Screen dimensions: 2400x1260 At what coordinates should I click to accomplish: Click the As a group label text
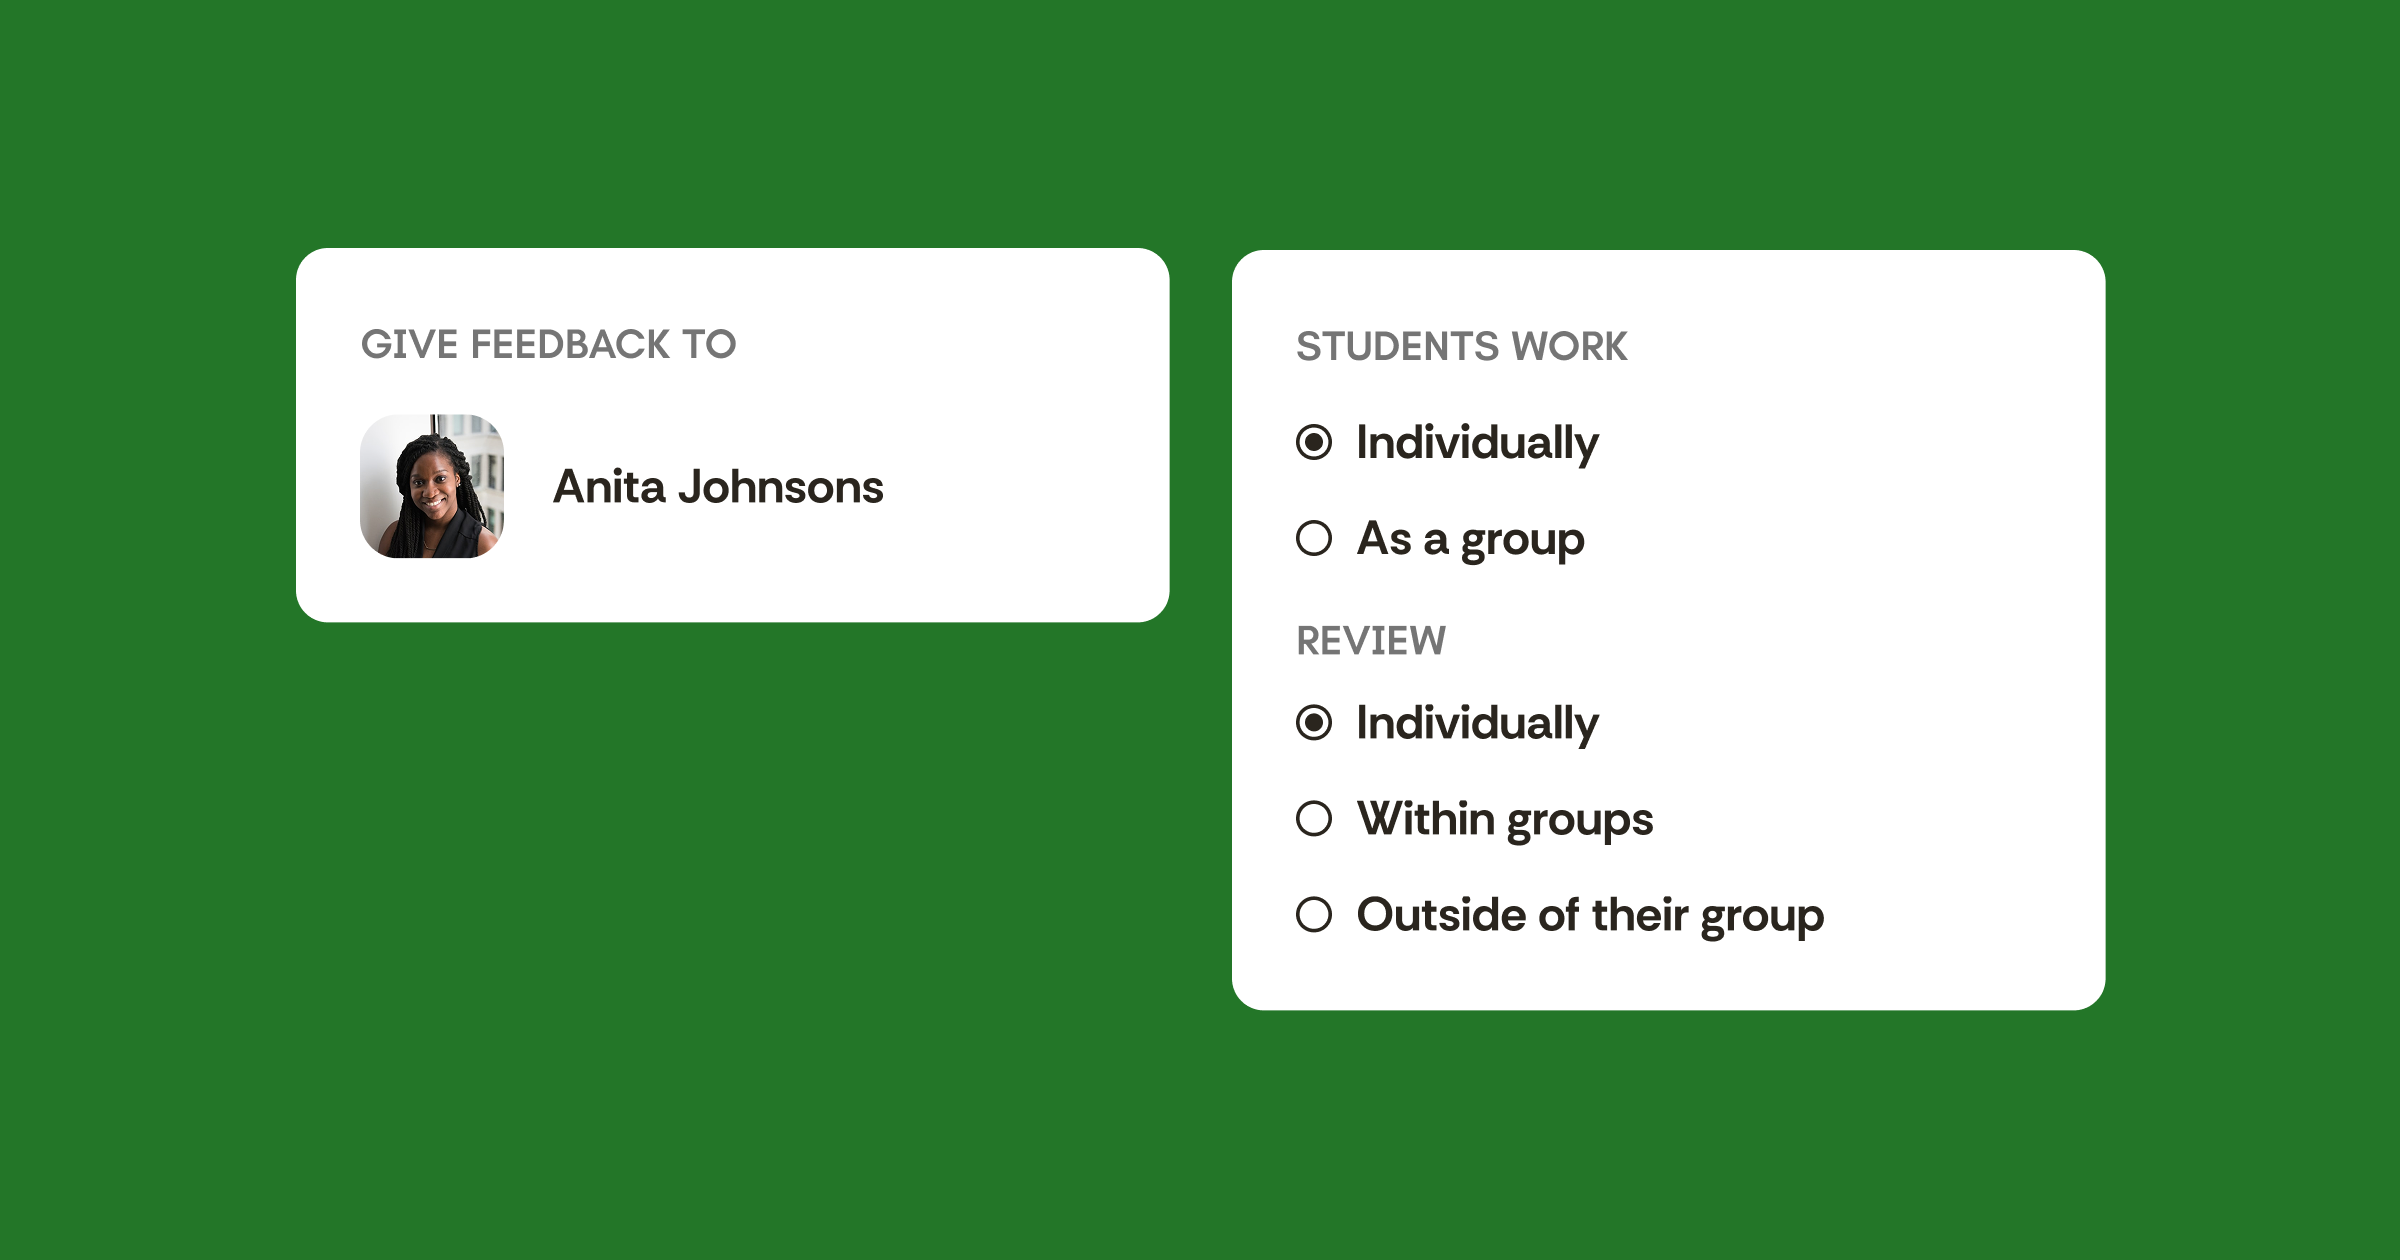click(1470, 541)
